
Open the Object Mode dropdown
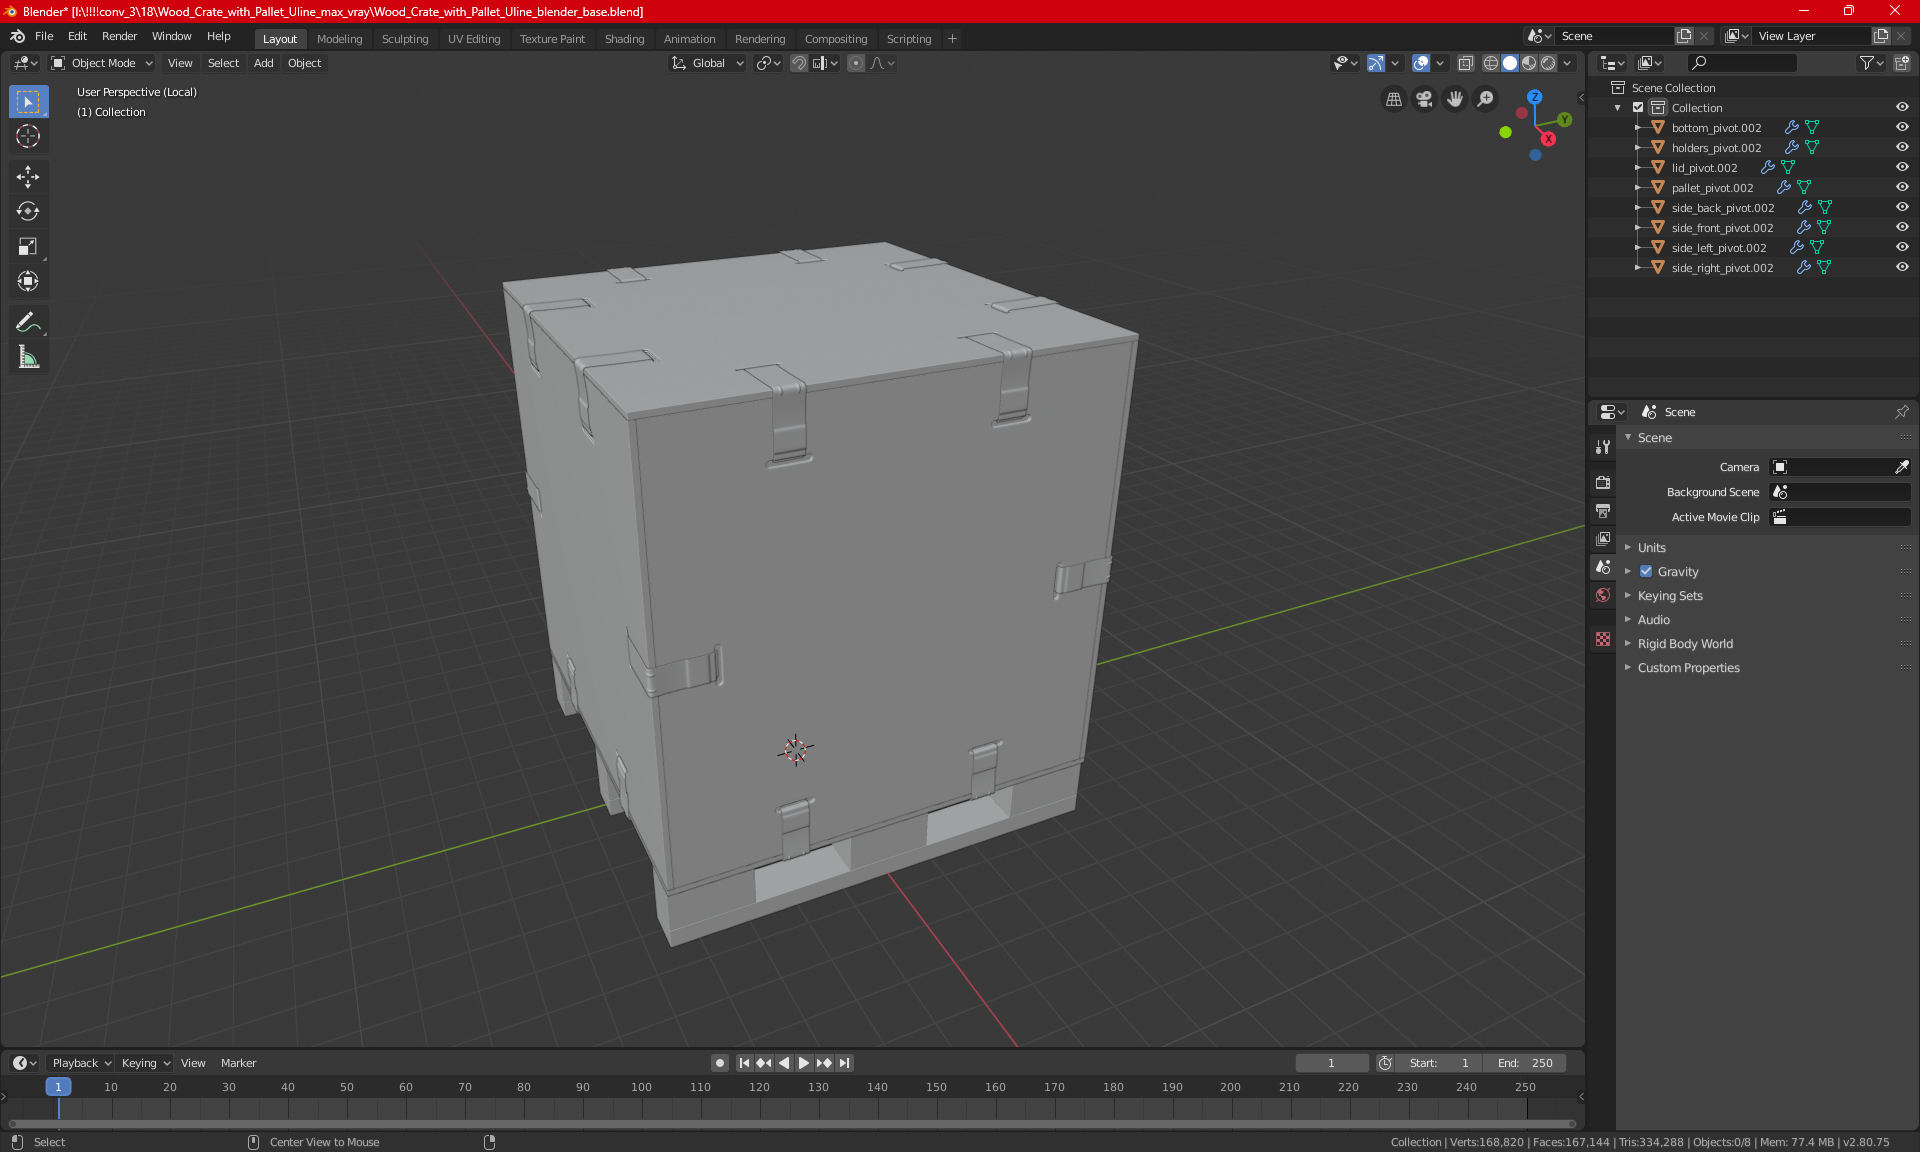102,63
